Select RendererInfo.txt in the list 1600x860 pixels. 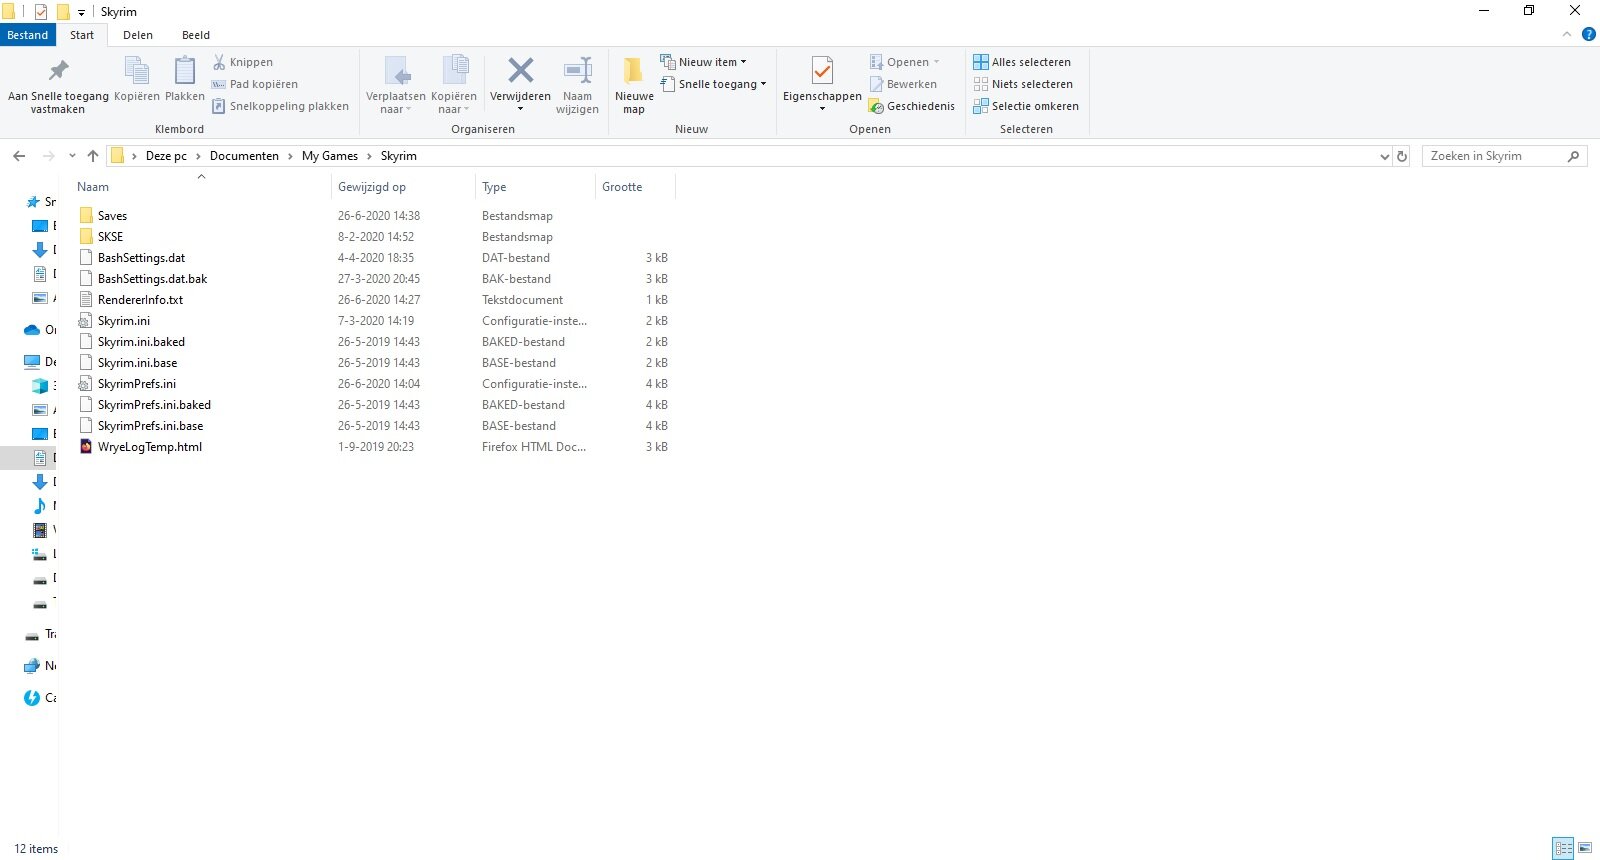(140, 300)
